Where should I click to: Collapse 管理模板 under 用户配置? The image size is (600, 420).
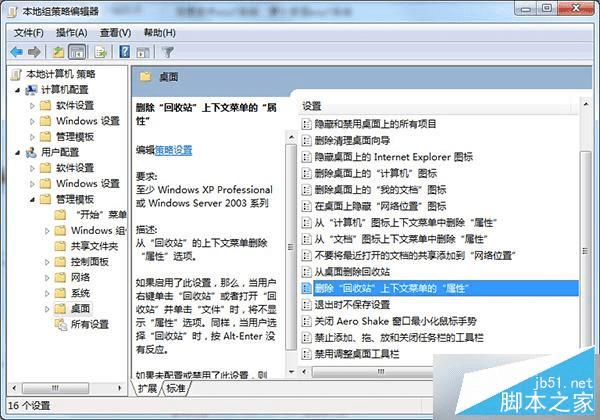[x=33, y=200]
